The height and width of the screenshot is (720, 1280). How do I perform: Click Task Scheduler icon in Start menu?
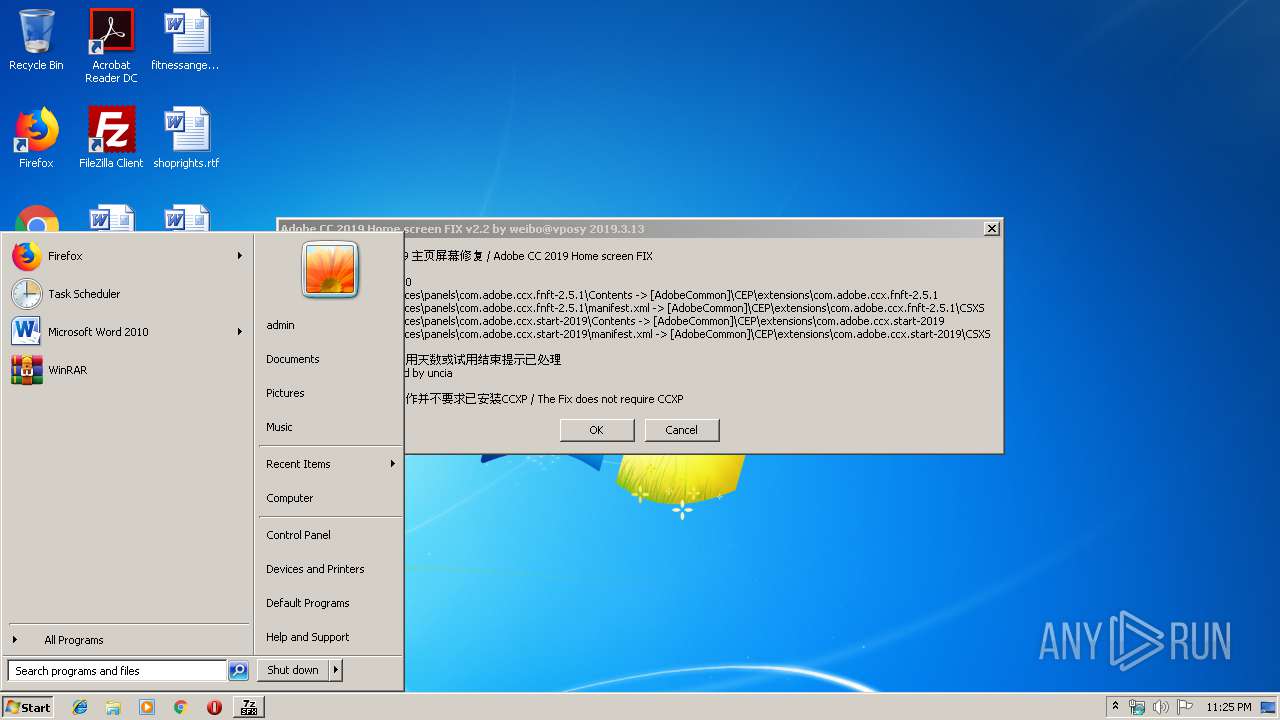coord(27,294)
